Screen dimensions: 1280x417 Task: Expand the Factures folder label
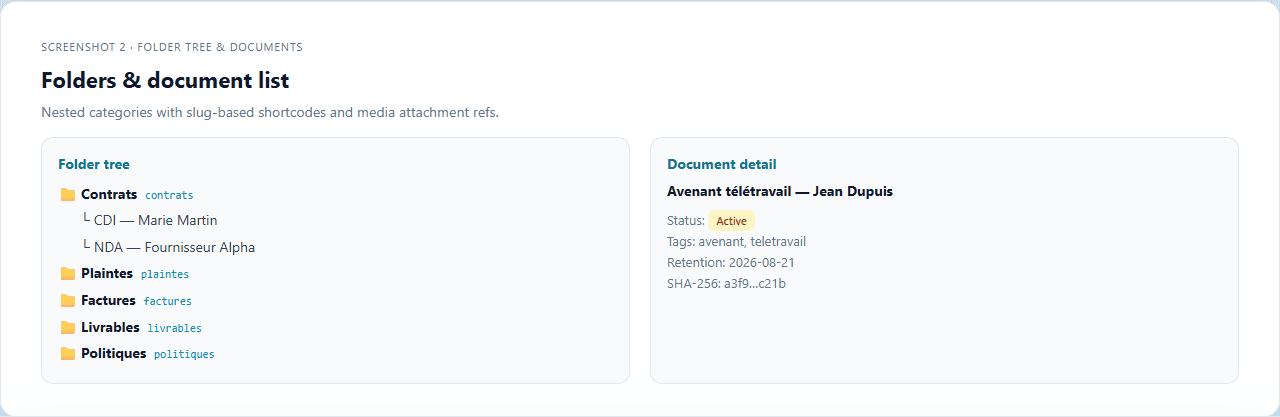108,301
